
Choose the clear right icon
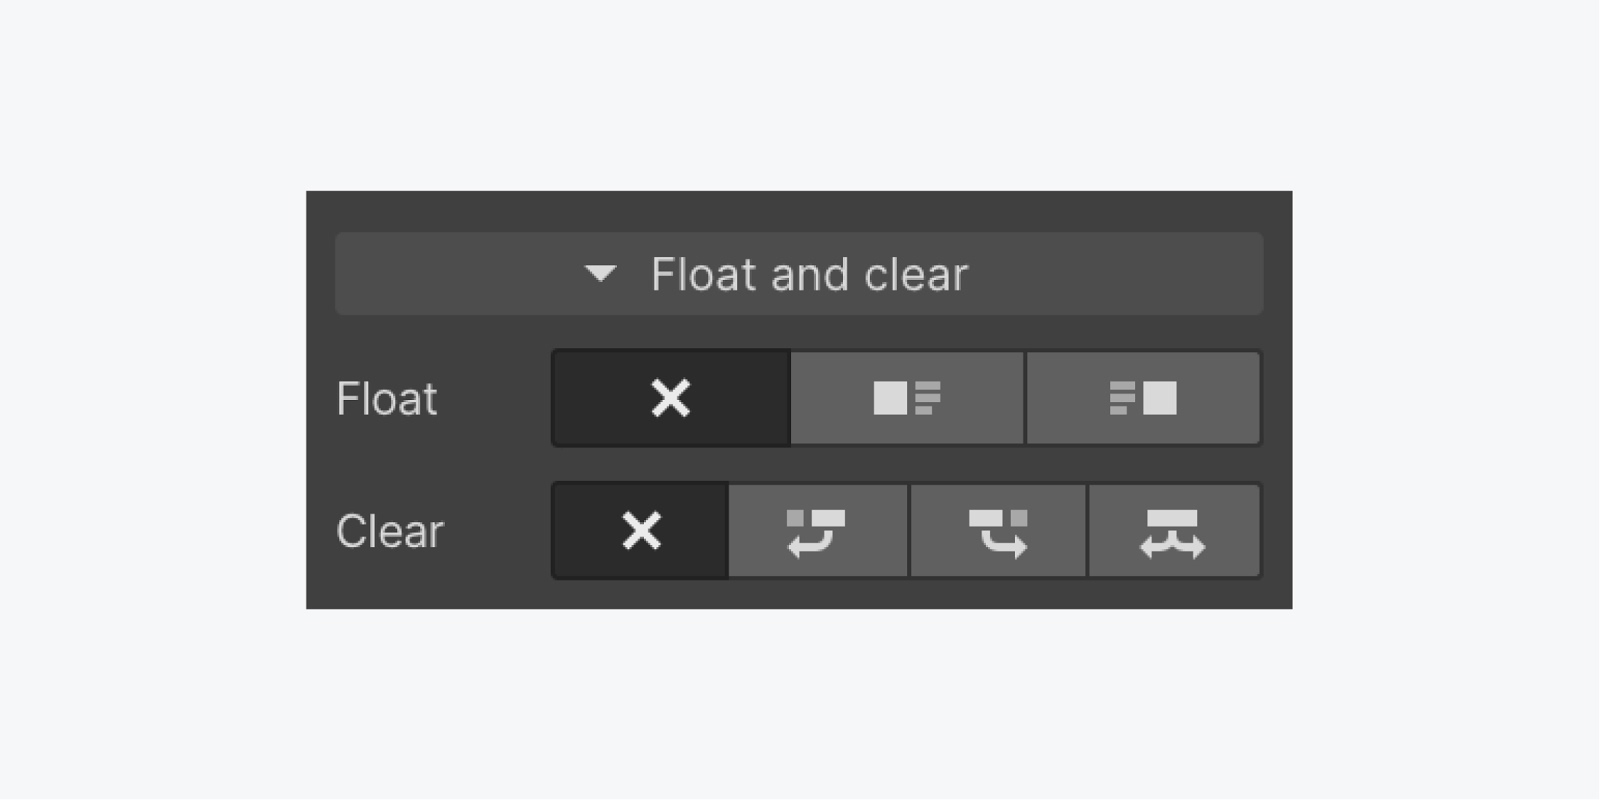[998, 531]
